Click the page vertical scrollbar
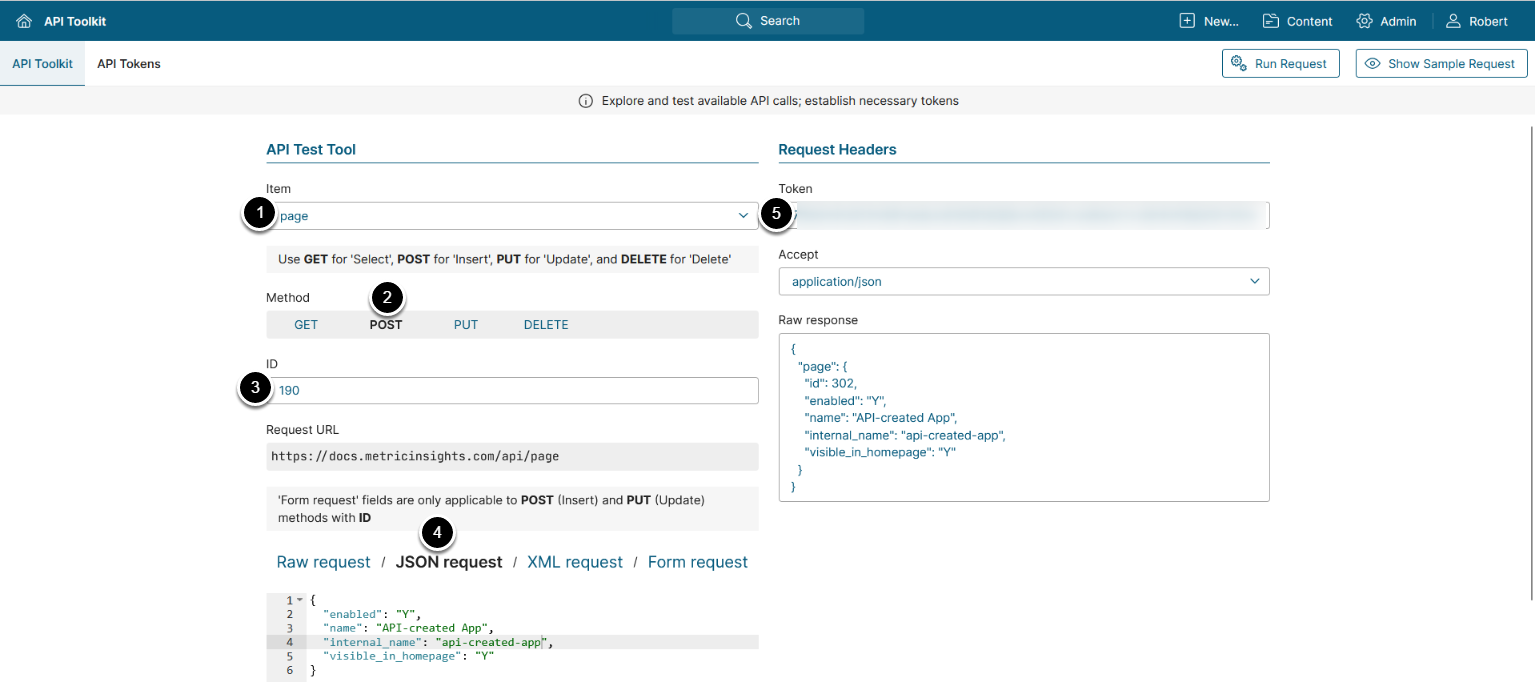This screenshot has width=1535, height=682. [1531, 360]
